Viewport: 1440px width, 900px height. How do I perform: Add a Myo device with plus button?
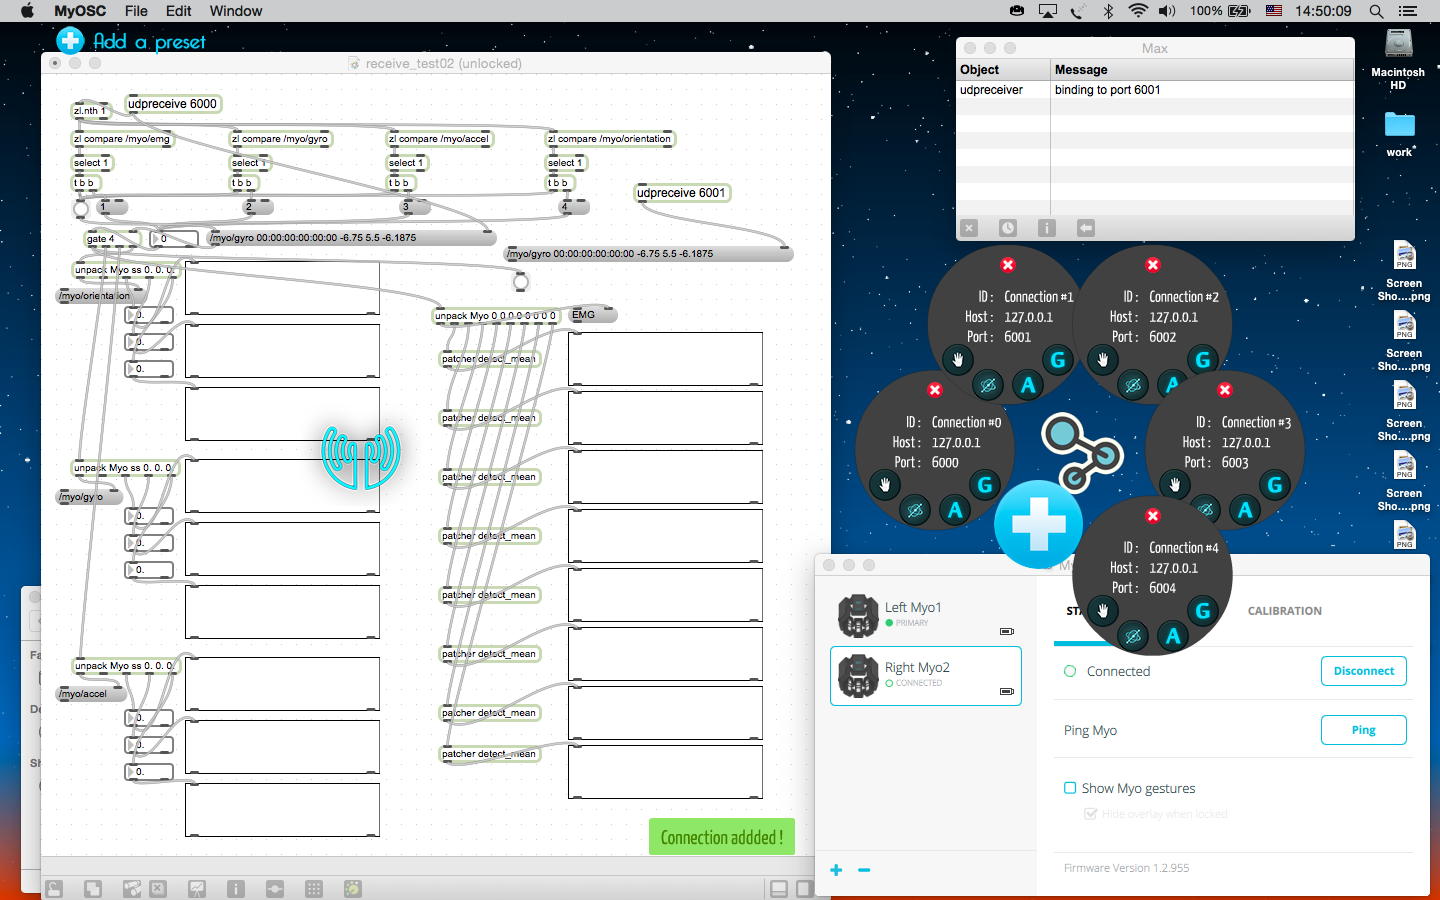coord(836,870)
